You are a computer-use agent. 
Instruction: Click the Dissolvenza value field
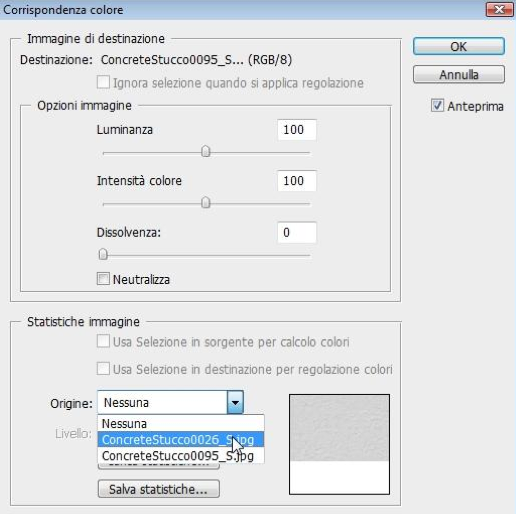coord(297,232)
